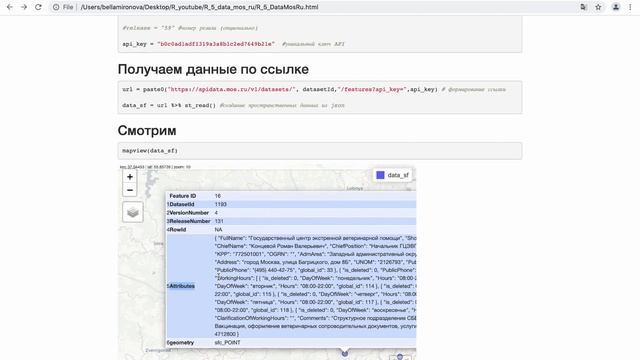Zoom out on the map
640x360 pixels.
[130, 190]
